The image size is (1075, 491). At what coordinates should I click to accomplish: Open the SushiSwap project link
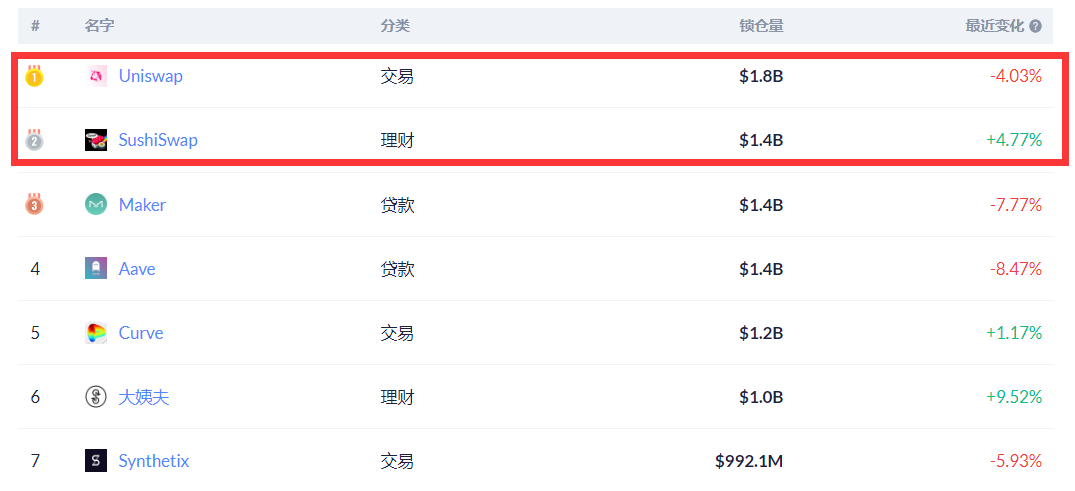(158, 140)
